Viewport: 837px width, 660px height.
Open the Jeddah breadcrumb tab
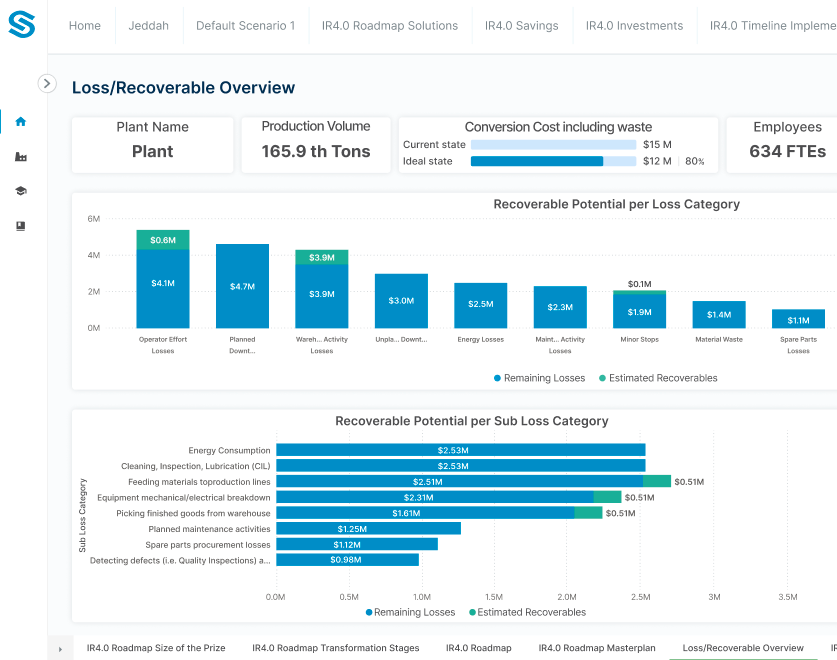[148, 26]
